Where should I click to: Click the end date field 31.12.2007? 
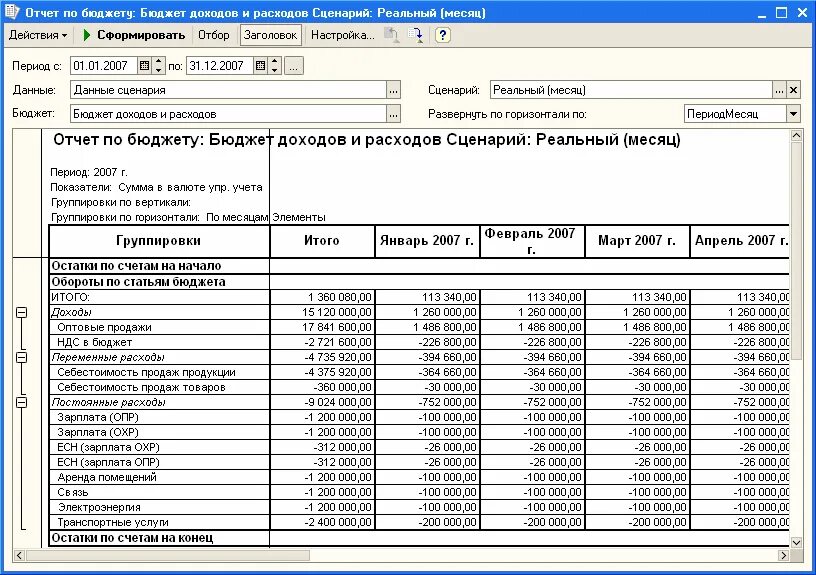[220, 66]
